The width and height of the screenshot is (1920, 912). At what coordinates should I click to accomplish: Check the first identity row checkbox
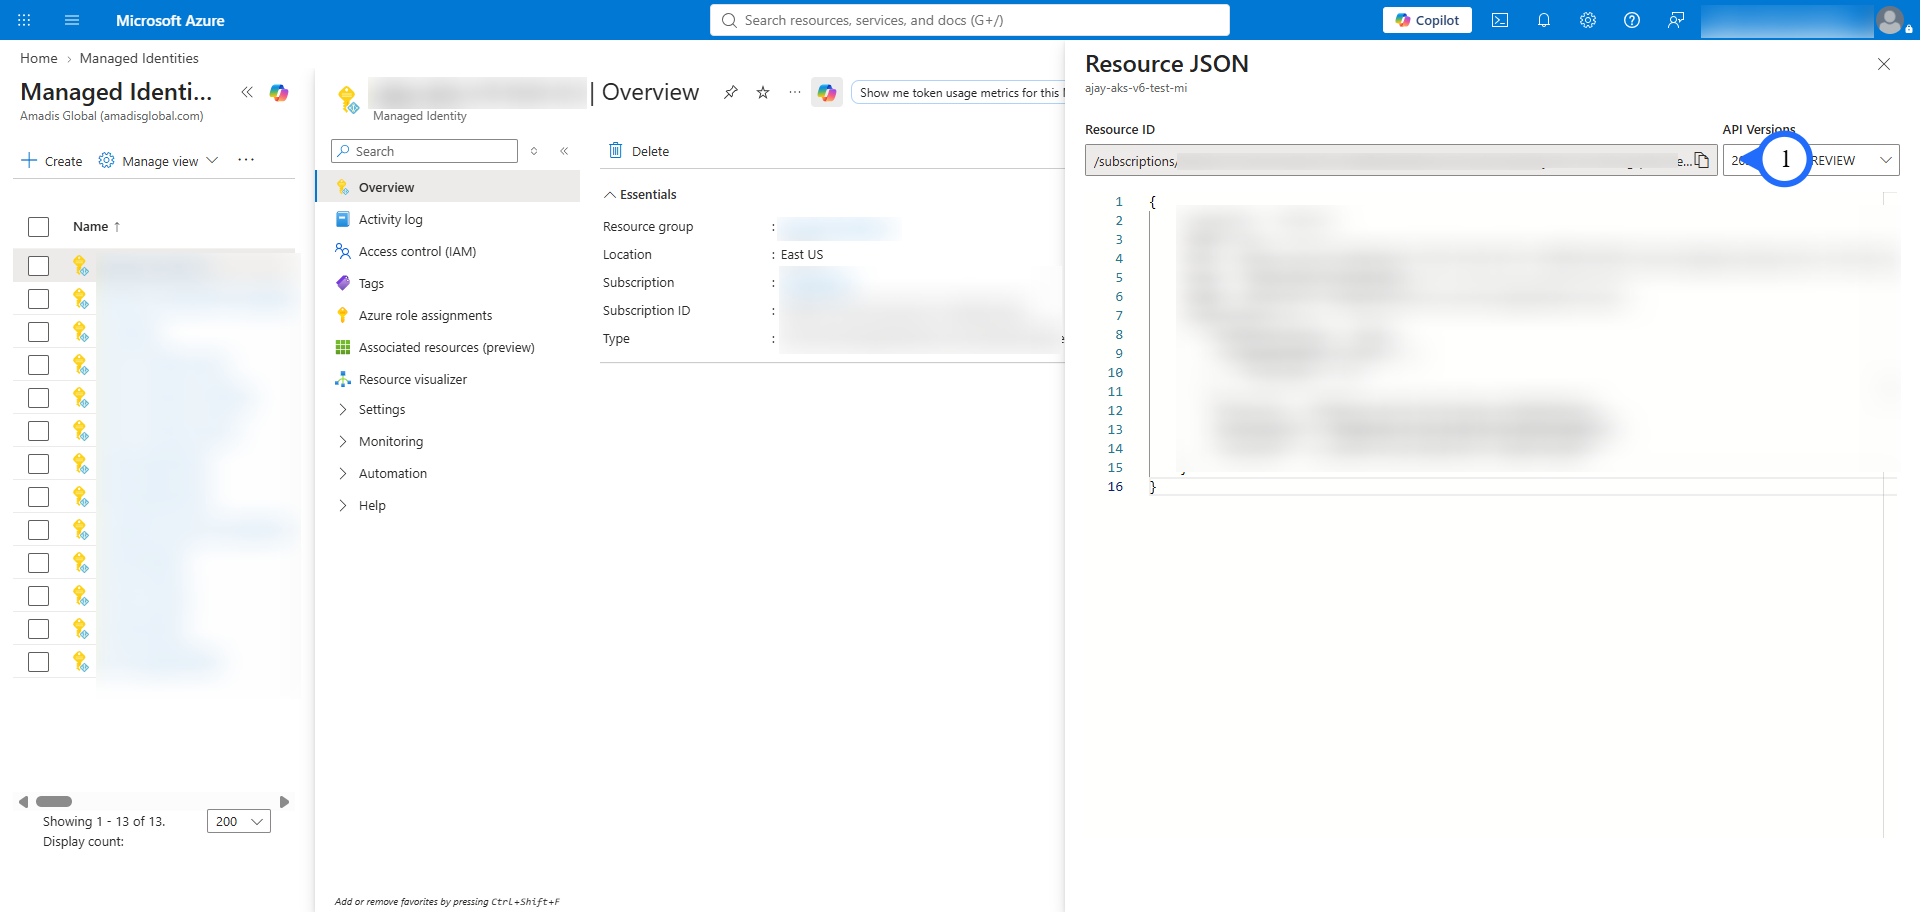tap(39, 266)
